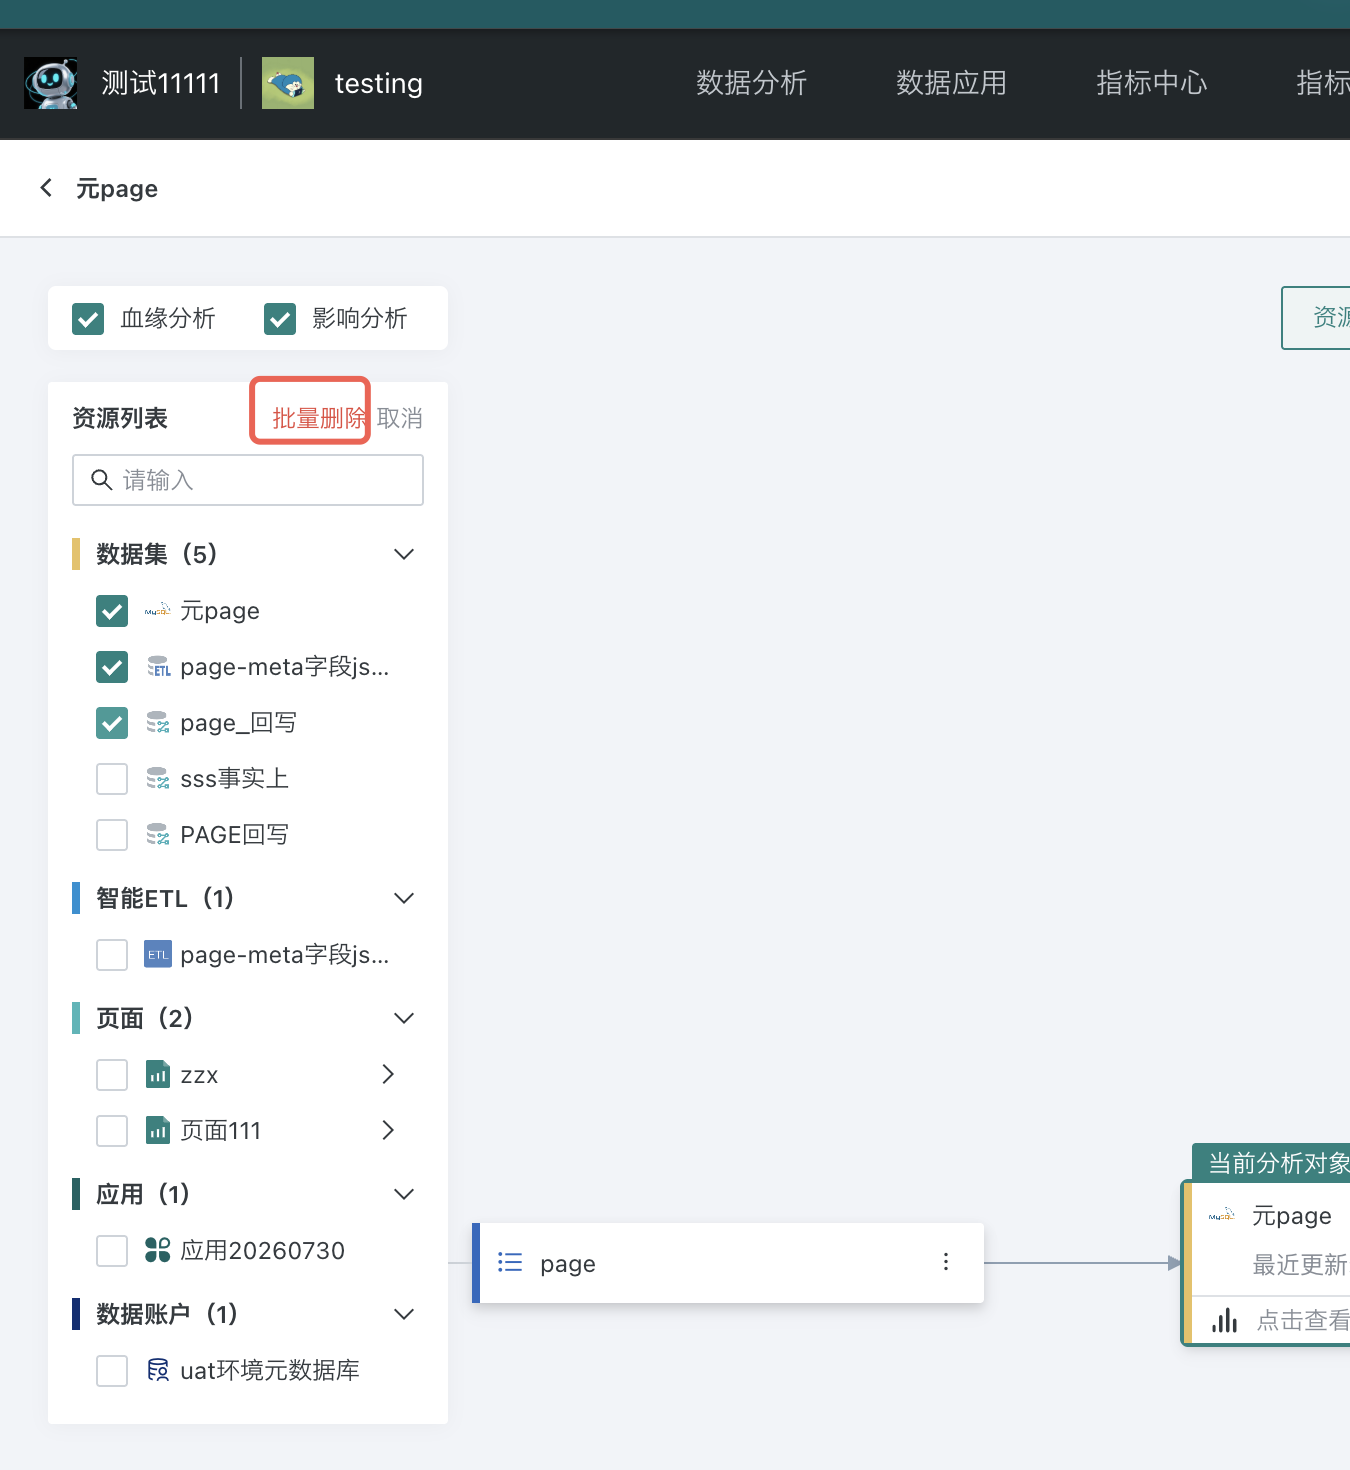Click the bar chart icon in analysis card
Image resolution: width=1350 pixels, height=1470 pixels.
pyautogui.click(x=1225, y=1320)
